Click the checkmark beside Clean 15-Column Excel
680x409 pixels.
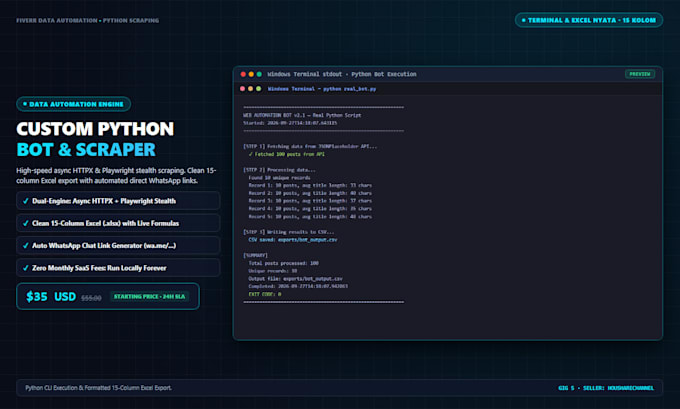(26, 223)
